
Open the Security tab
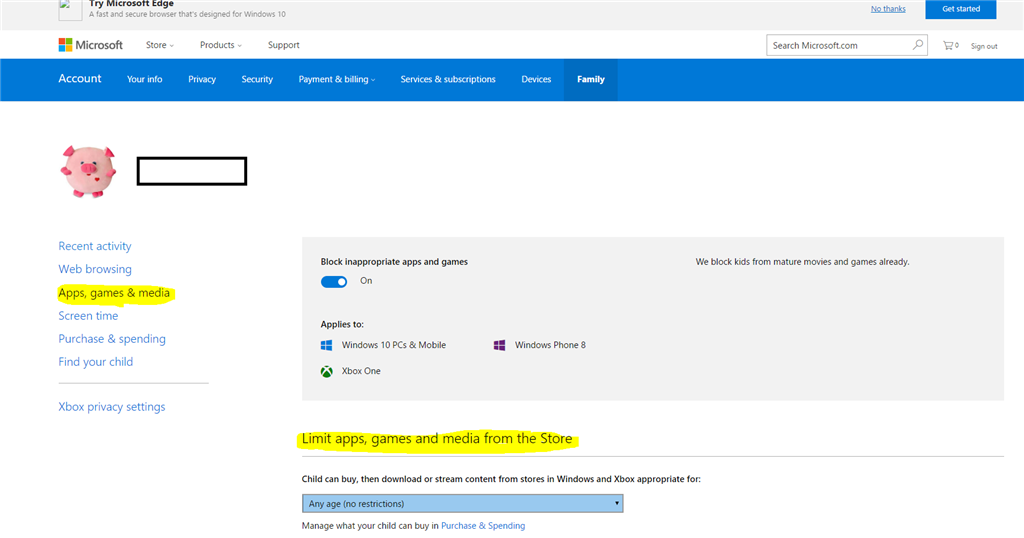point(257,80)
